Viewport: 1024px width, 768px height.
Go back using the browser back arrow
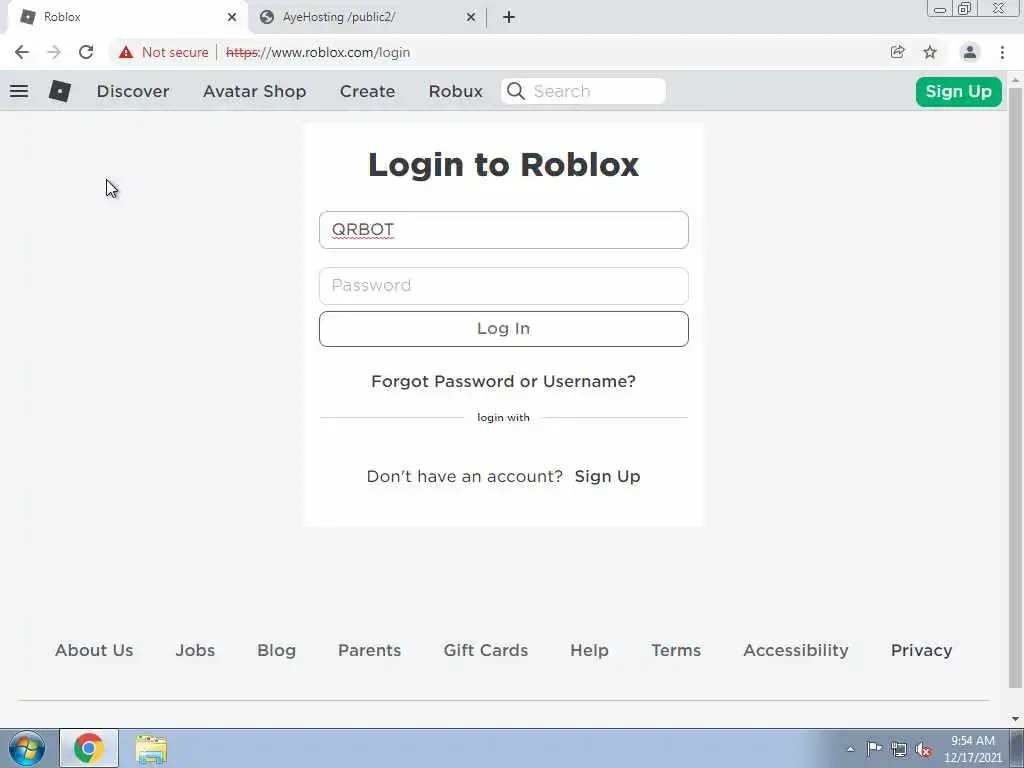coord(22,52)
